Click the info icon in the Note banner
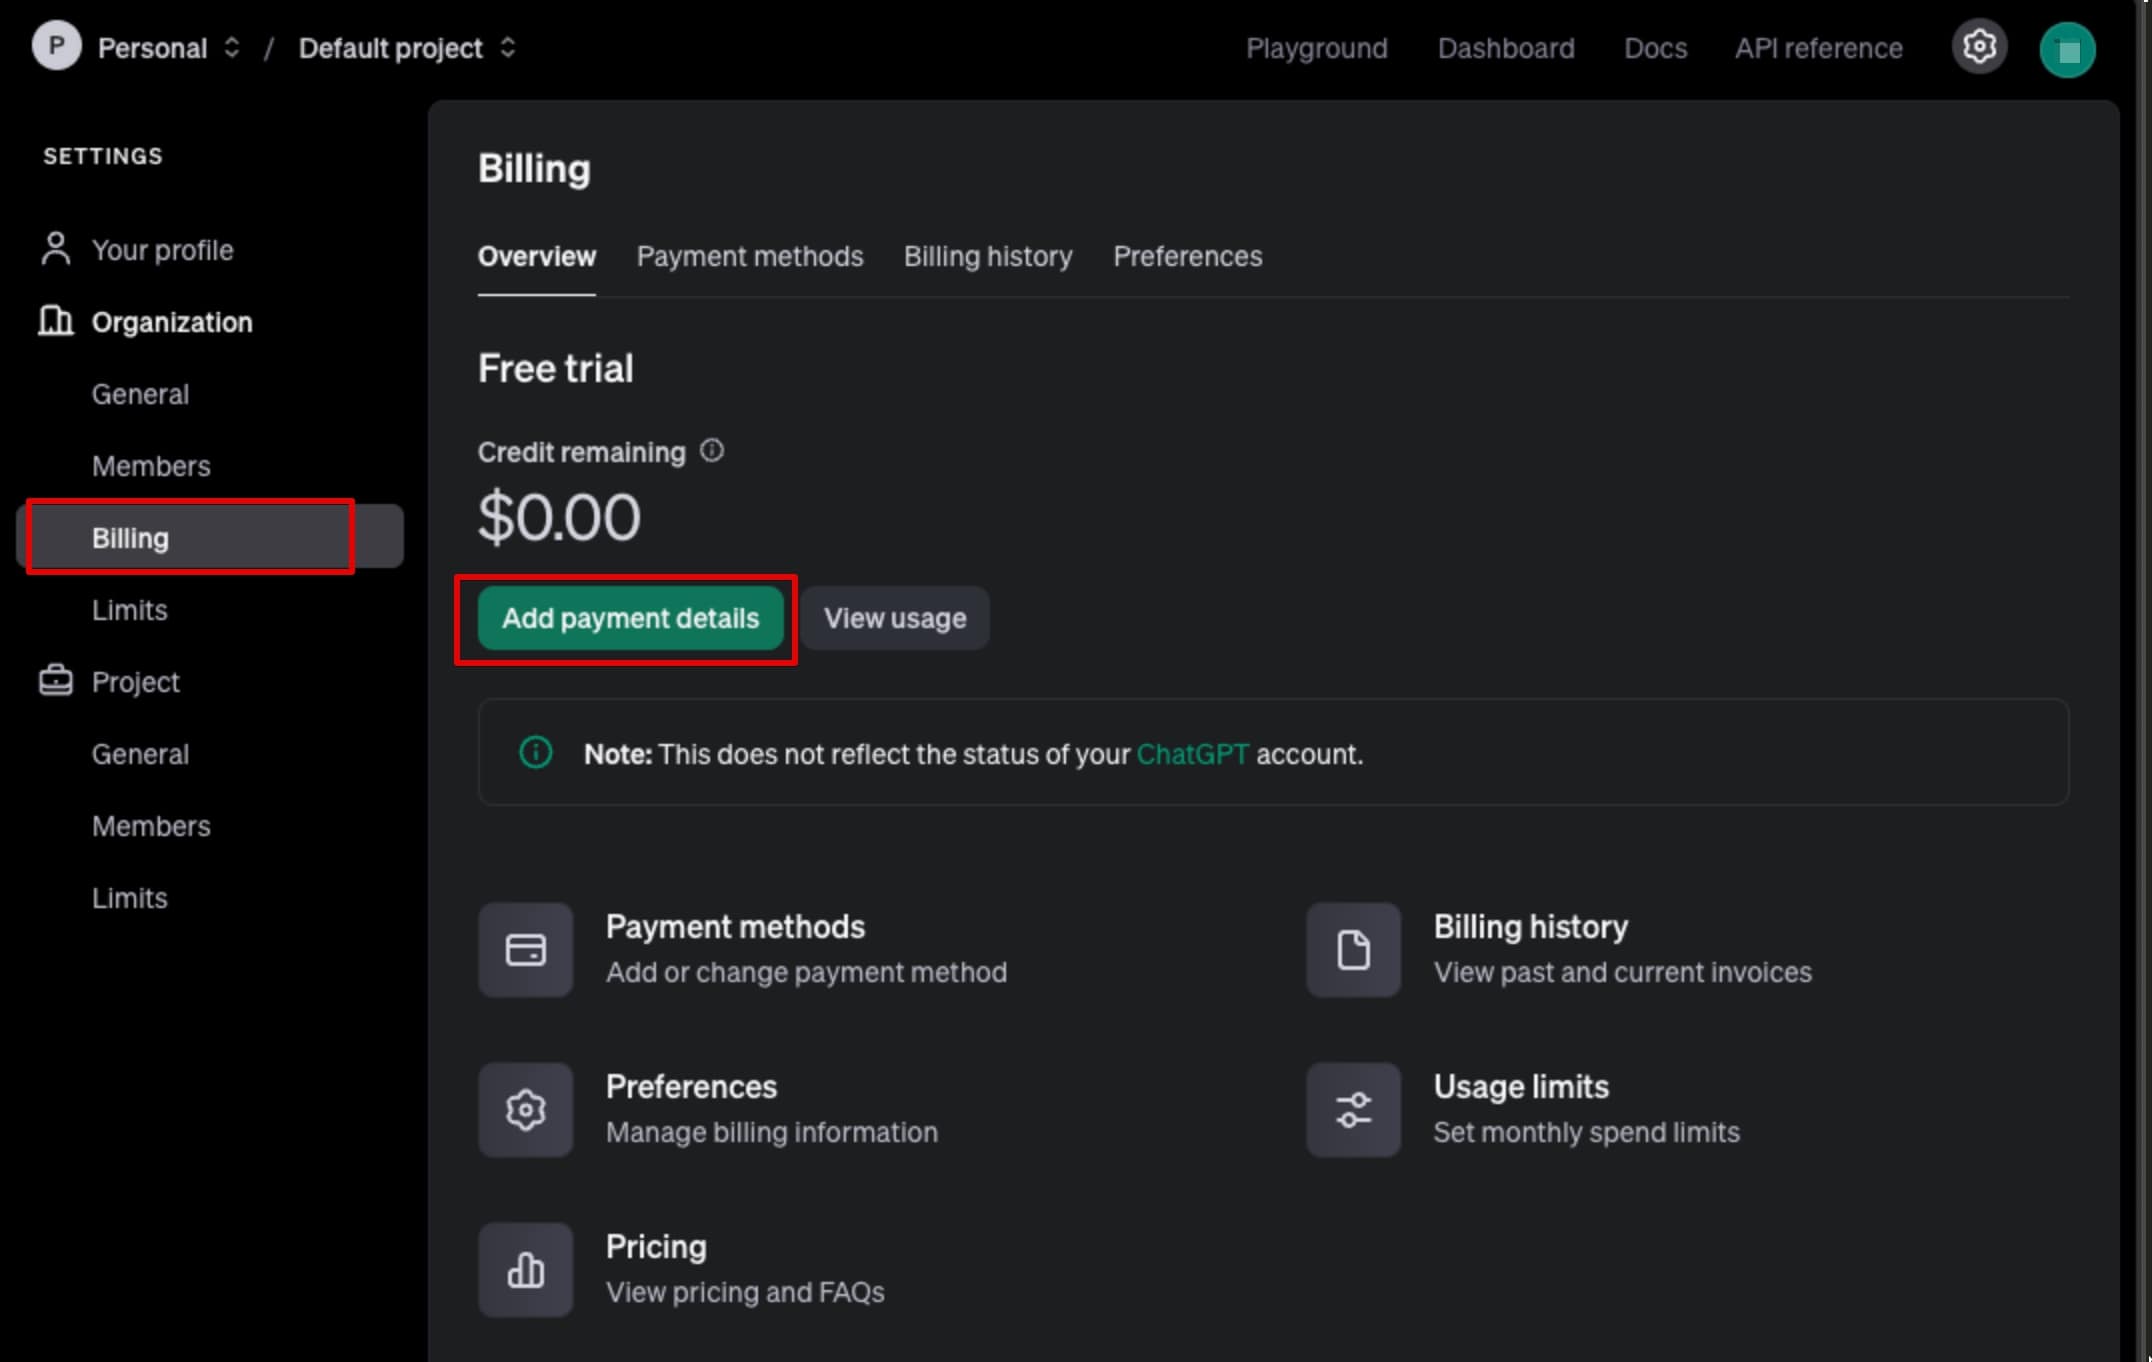 536,752
